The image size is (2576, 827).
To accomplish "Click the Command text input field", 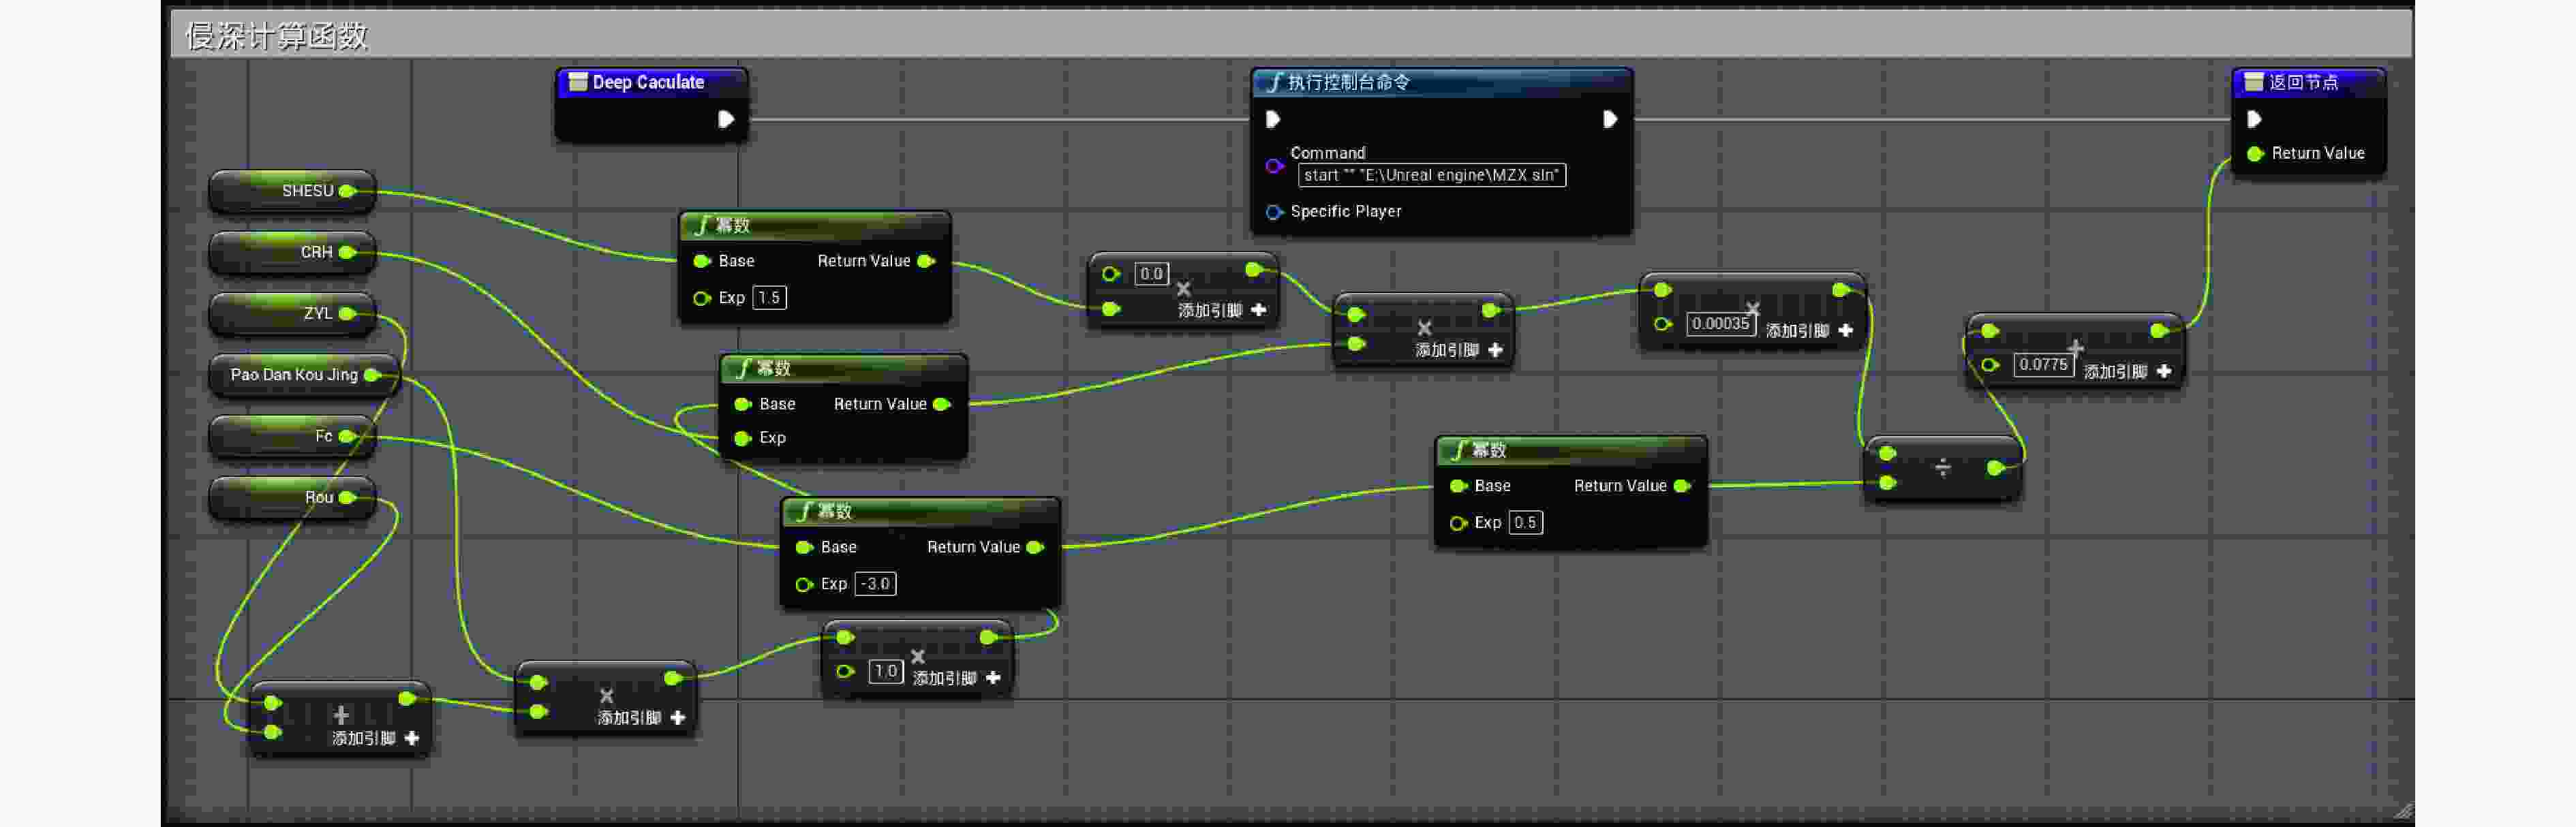I will coord(1431,176).
